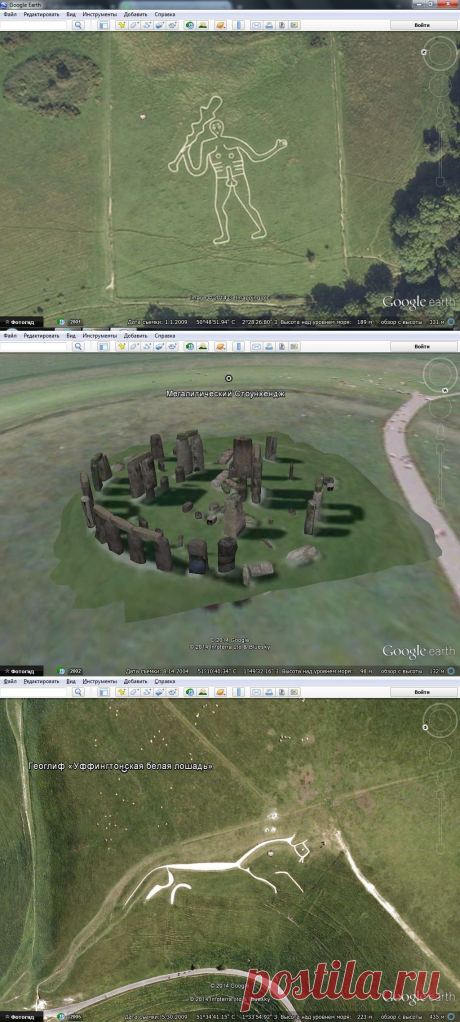Click the look-around compass ring, top window
The width and height of the screenshot is (460, 1022).
coord(440,51)
